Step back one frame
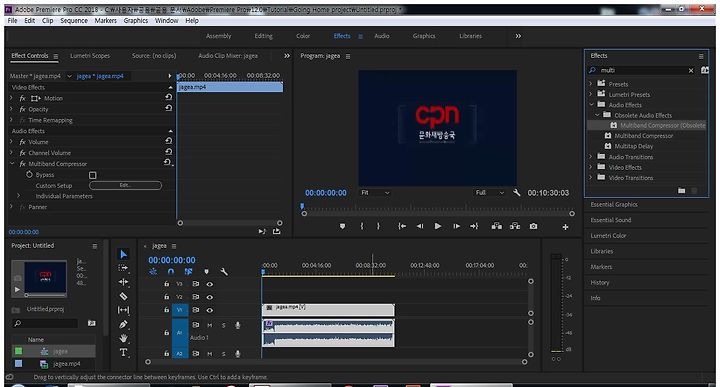This screenshot has height=387, width=720. [x=420, y=226]
